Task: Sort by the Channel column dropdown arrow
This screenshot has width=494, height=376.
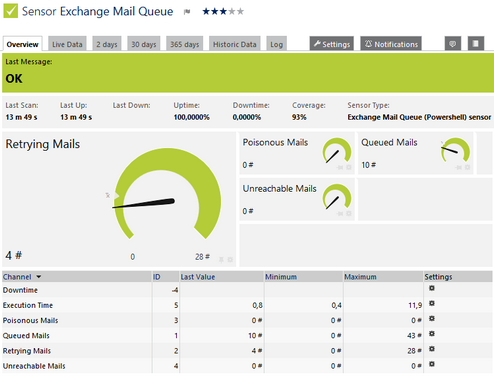Action: tap(39, 277)
